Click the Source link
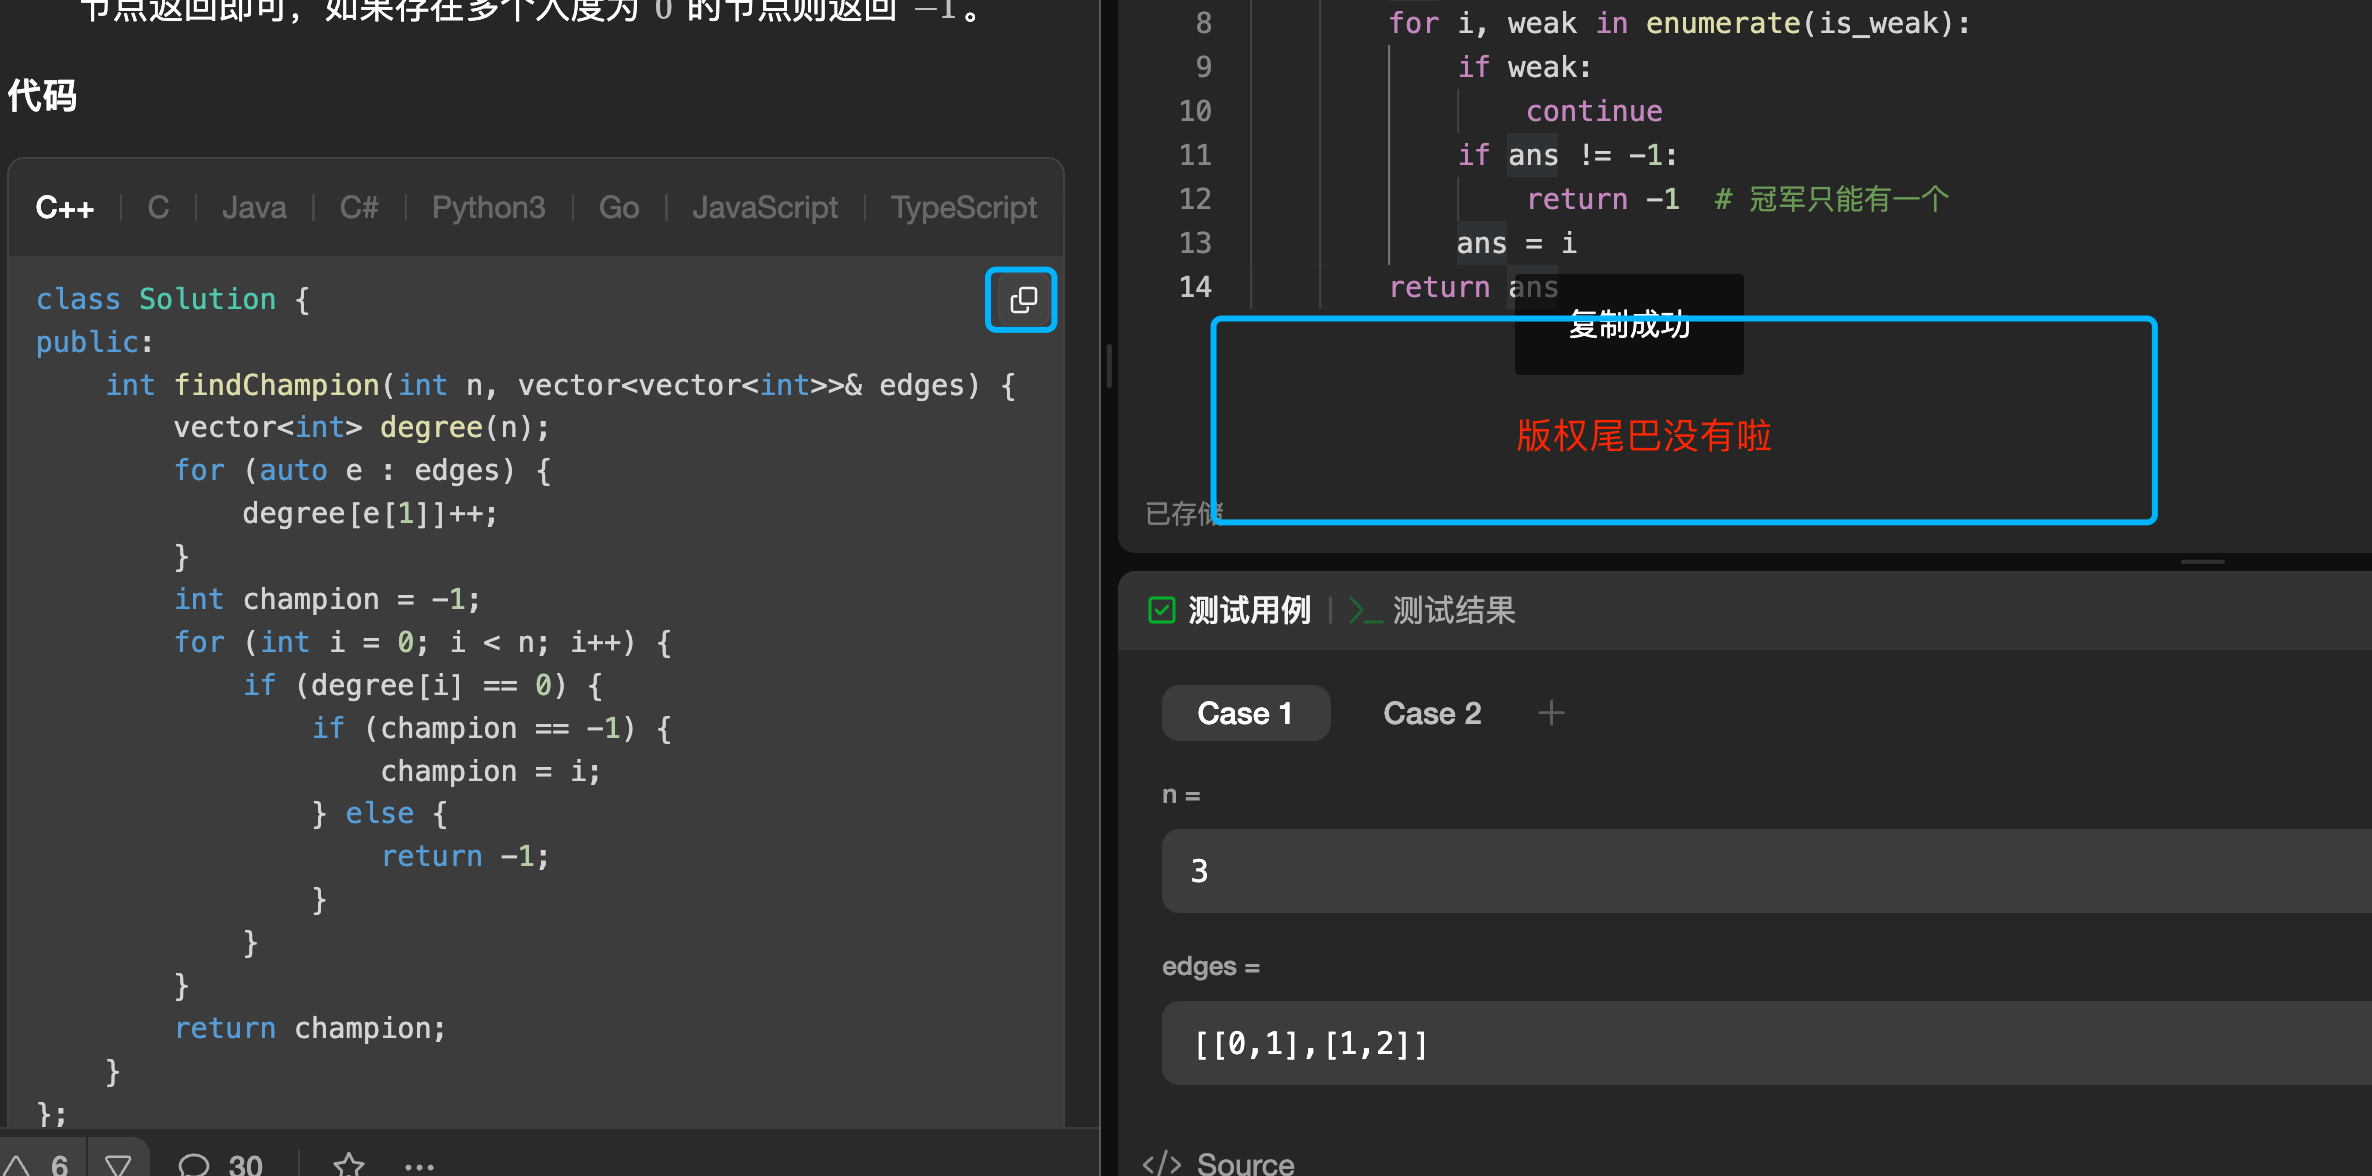The image size is (2372, 1176). point(1218,1164)
